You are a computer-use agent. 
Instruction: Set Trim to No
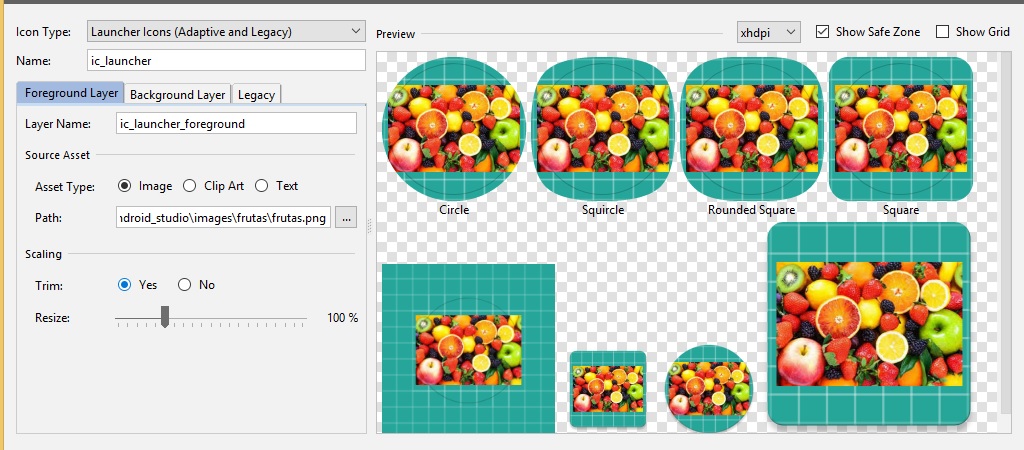pyautogui.click(x=185, y=285)
